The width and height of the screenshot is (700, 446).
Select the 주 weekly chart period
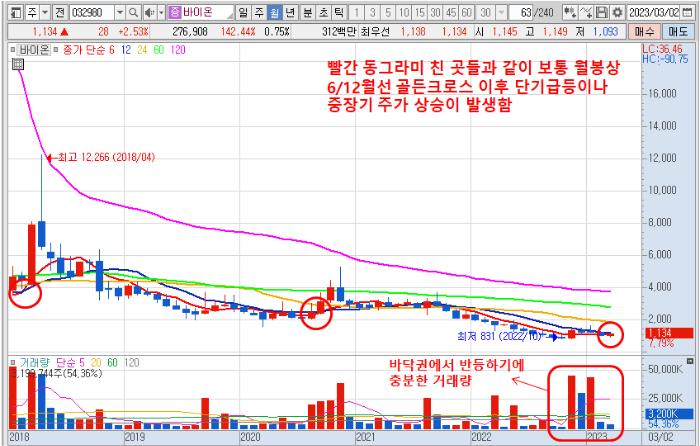[x=258, y=13]
